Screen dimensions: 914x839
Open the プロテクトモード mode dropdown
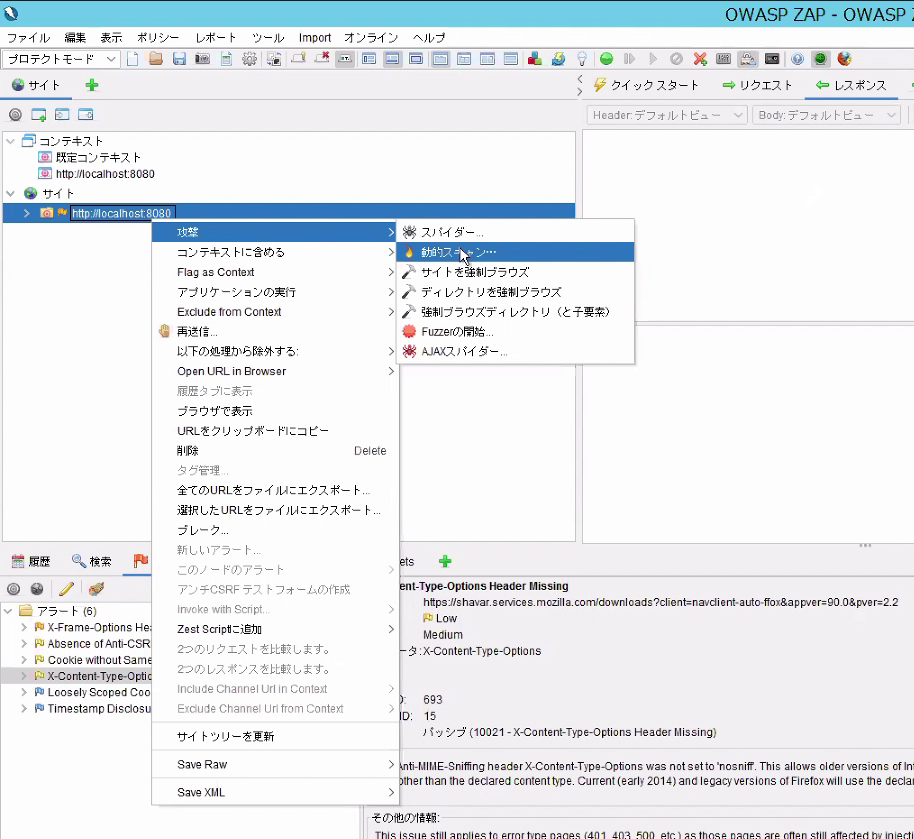(61, 59)
